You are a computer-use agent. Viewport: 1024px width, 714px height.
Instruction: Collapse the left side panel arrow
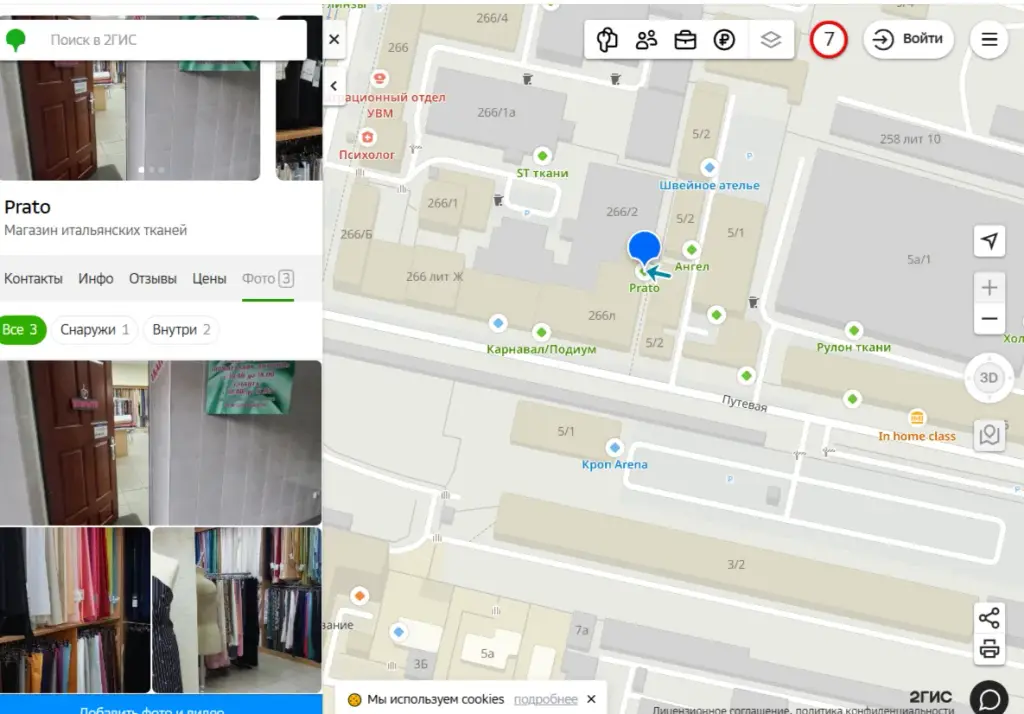click(x=334, y=86)
